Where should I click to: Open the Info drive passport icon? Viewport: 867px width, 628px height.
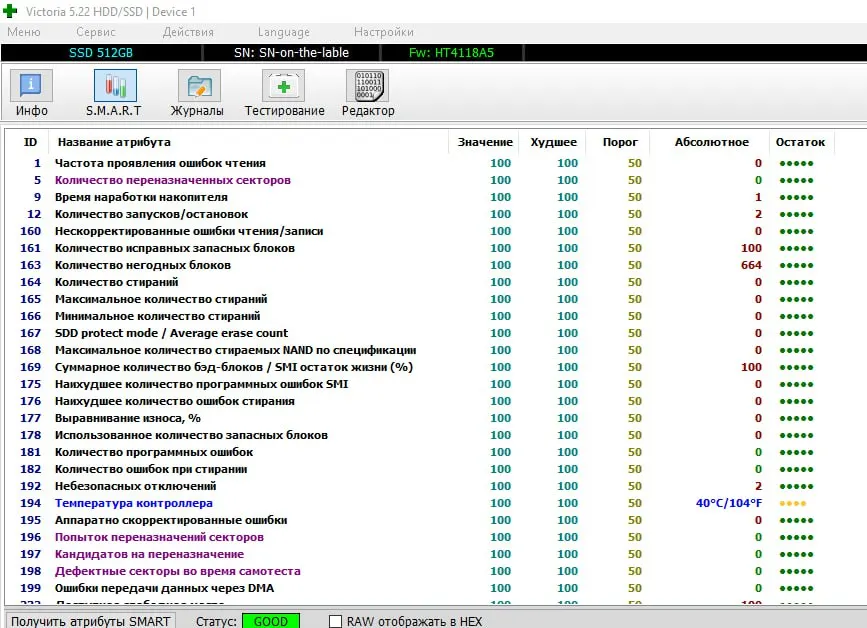31,87
